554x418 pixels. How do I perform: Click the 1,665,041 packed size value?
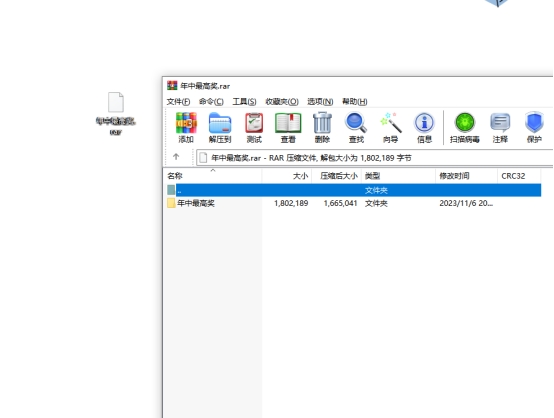pos(340,203)
